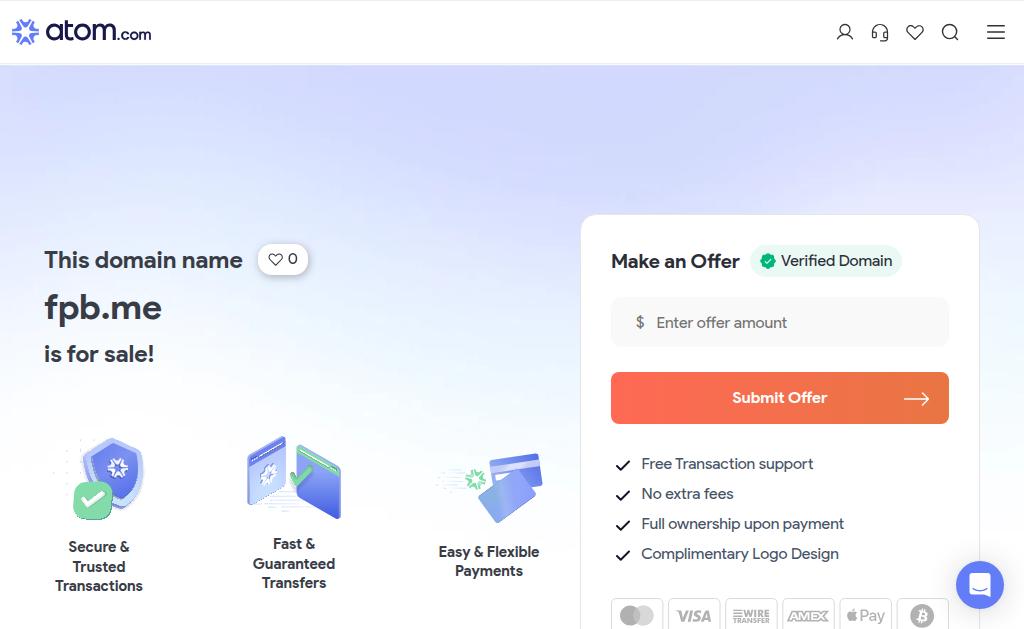This screenshot has height=629, width=1024.
Task: Open the hamburger menu
Action: pyautogui.click(x=995, y=32)
